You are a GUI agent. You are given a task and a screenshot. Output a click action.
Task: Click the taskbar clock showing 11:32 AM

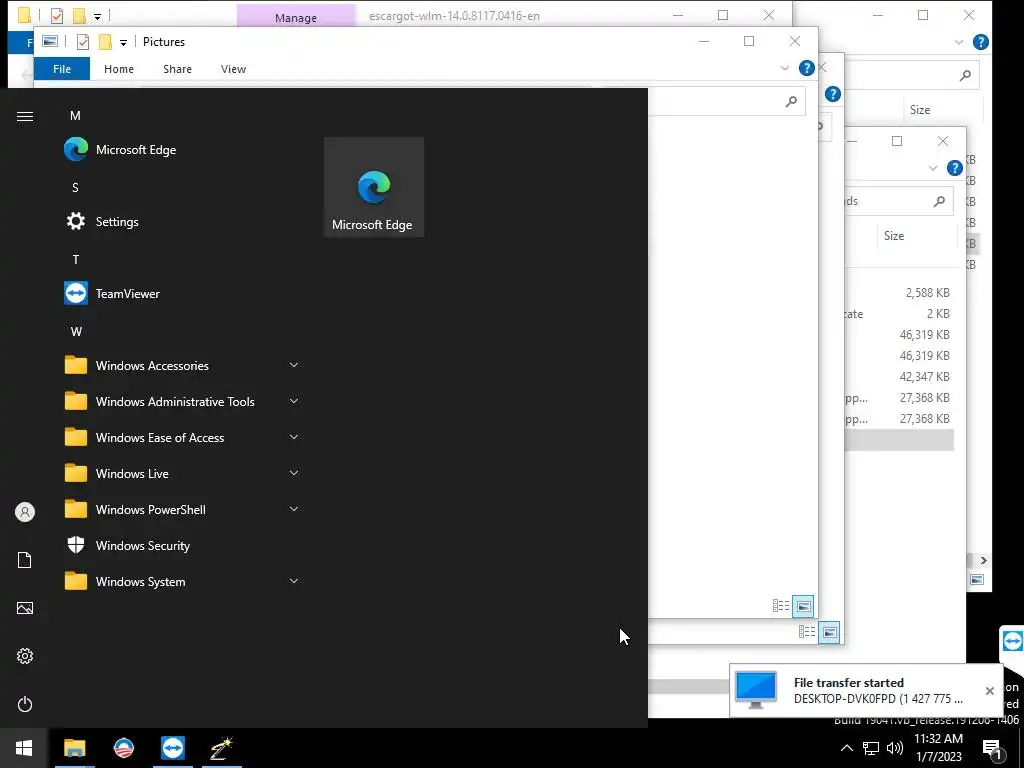click(938, 748)
